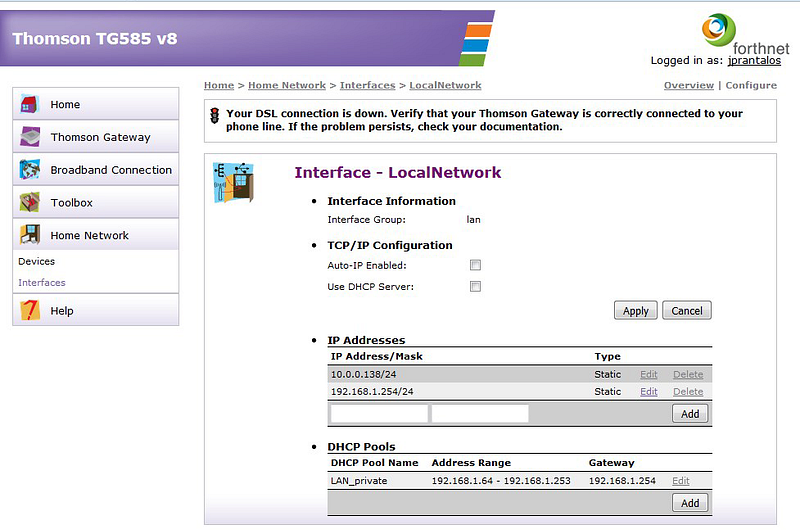
Task: Open the Home Network menu item
Action: click(95, 235)
